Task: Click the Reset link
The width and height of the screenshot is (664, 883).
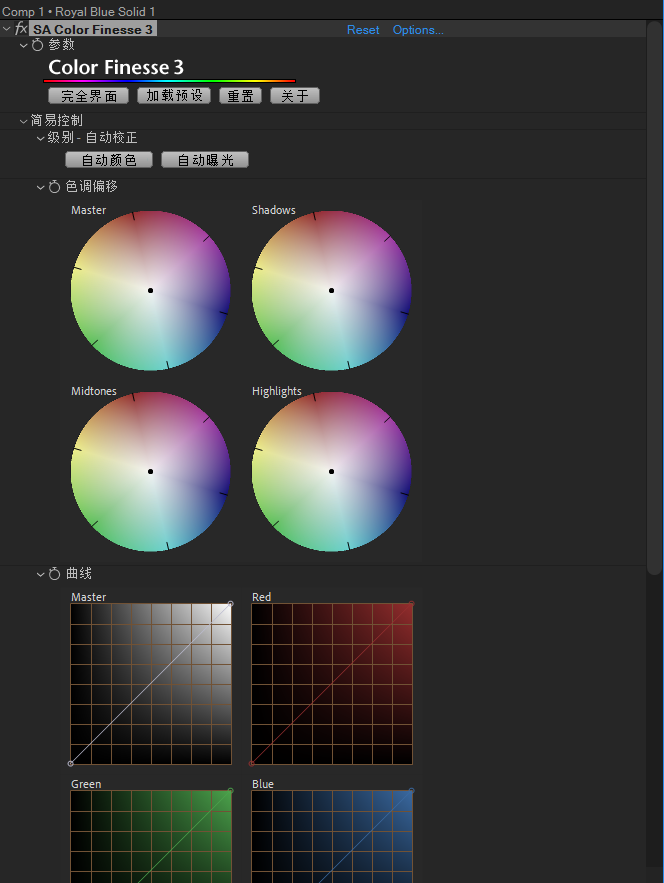Action: [x=363, y=30]
